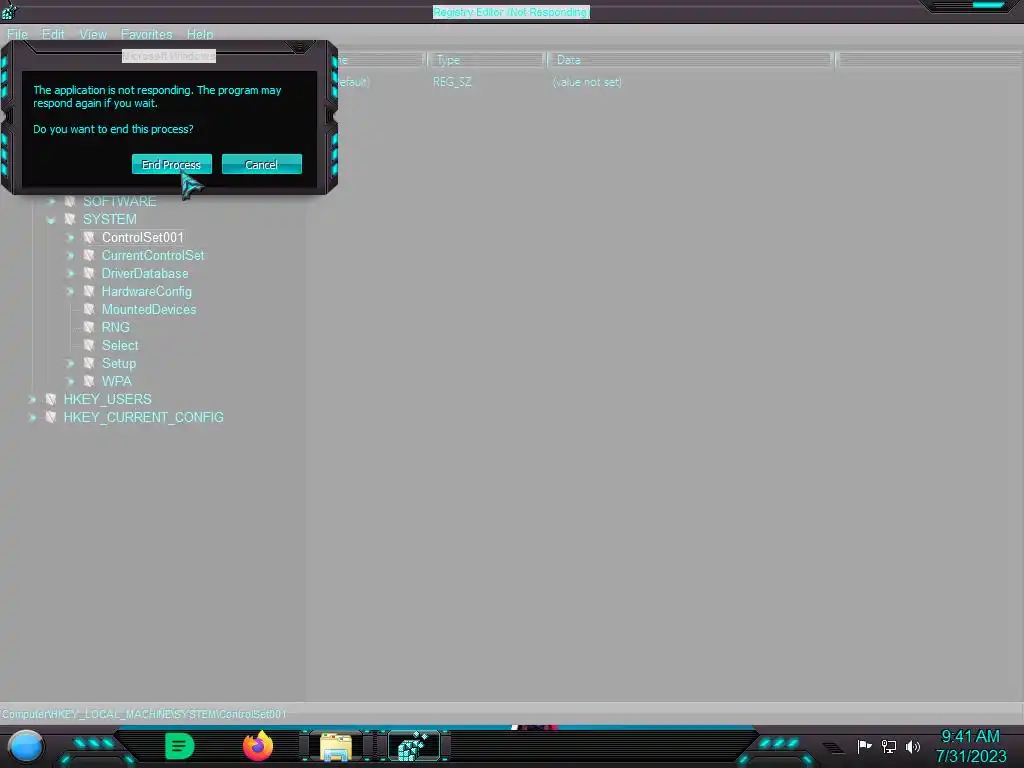
Task: Click the RNG folder icon
Action: point(89,327)
